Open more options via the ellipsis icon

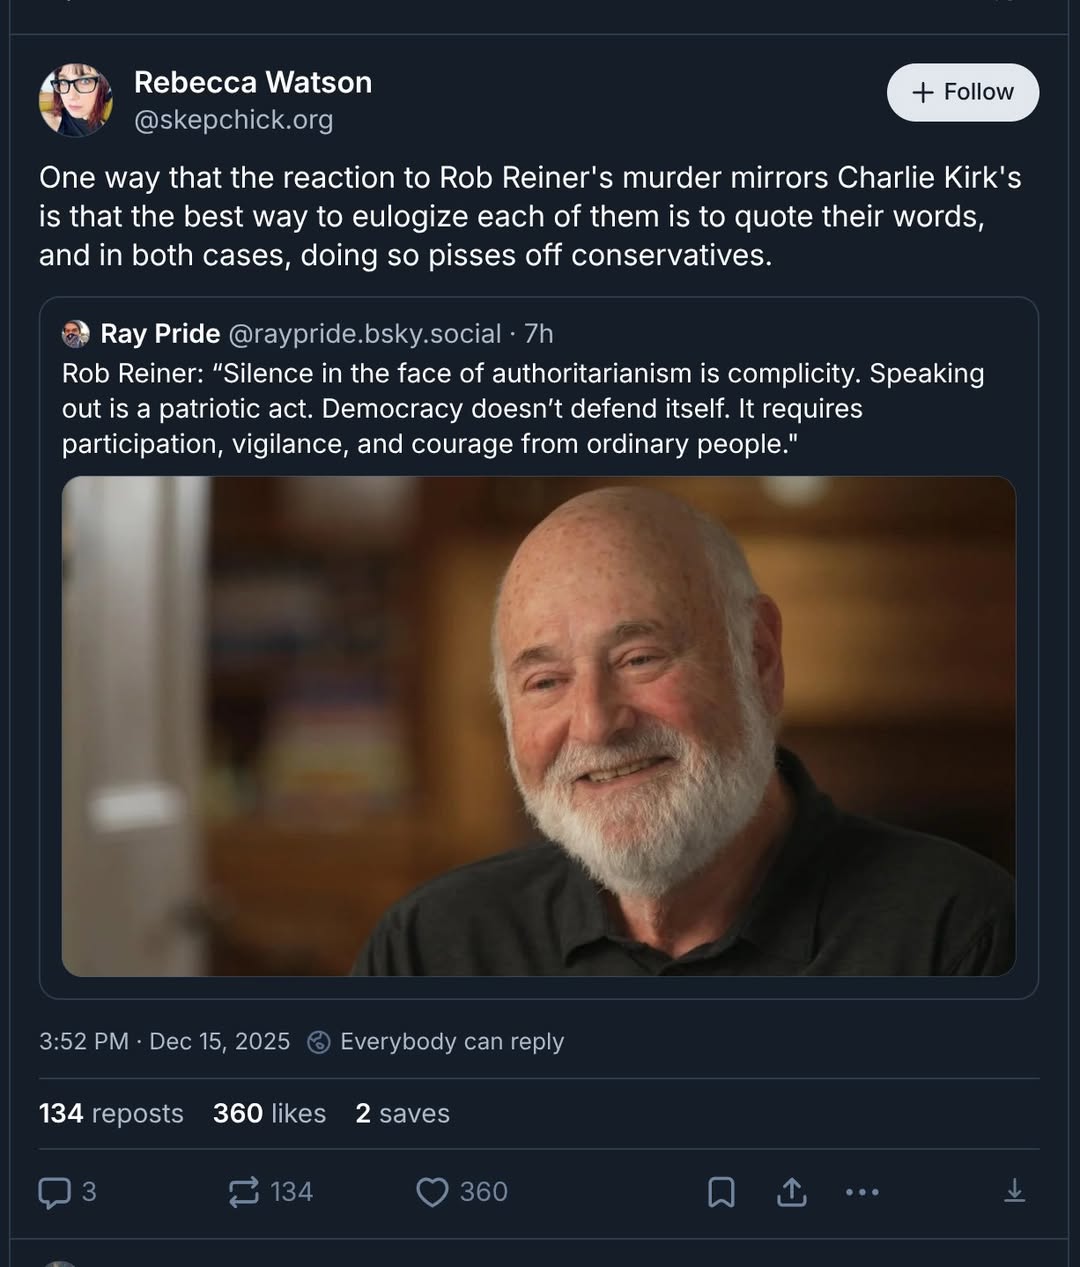click(x=861, y=1192)
